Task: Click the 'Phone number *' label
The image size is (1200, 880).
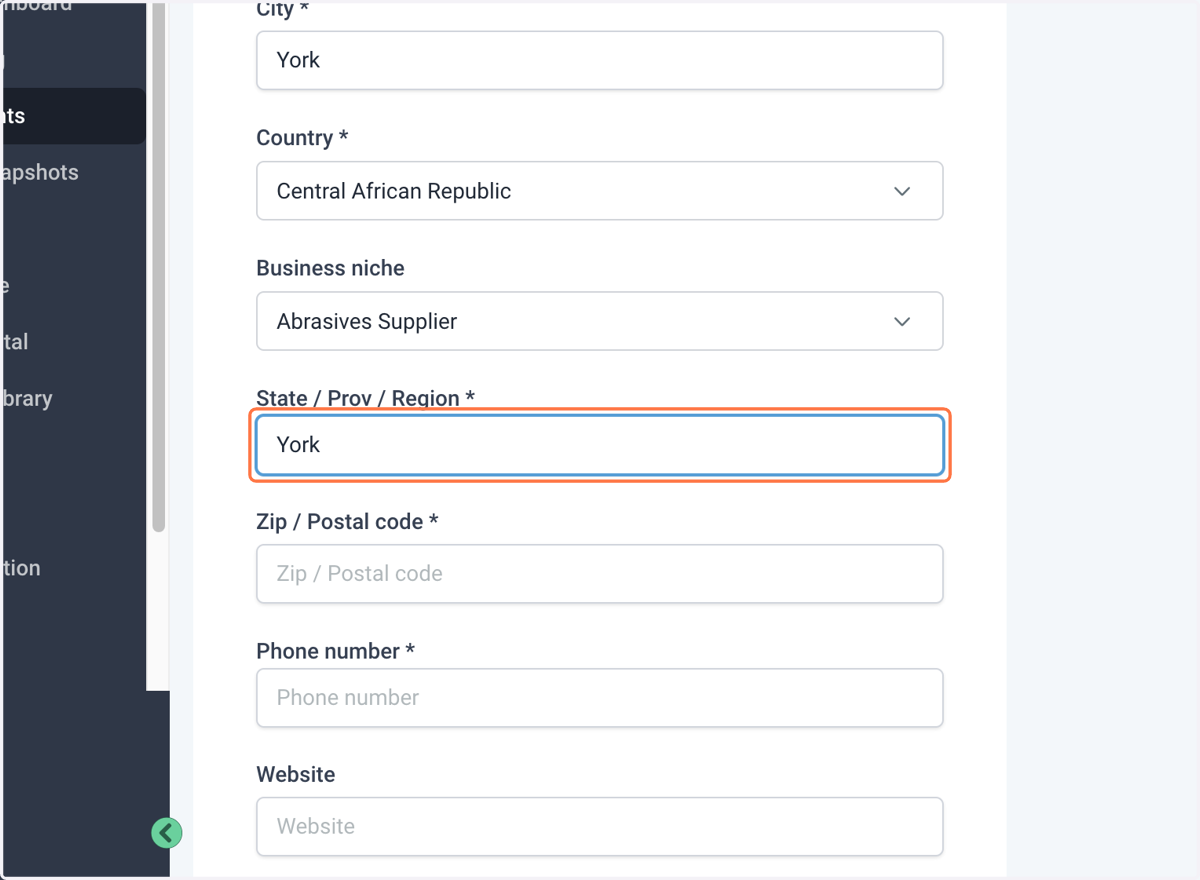Action: tap(335, 651)
